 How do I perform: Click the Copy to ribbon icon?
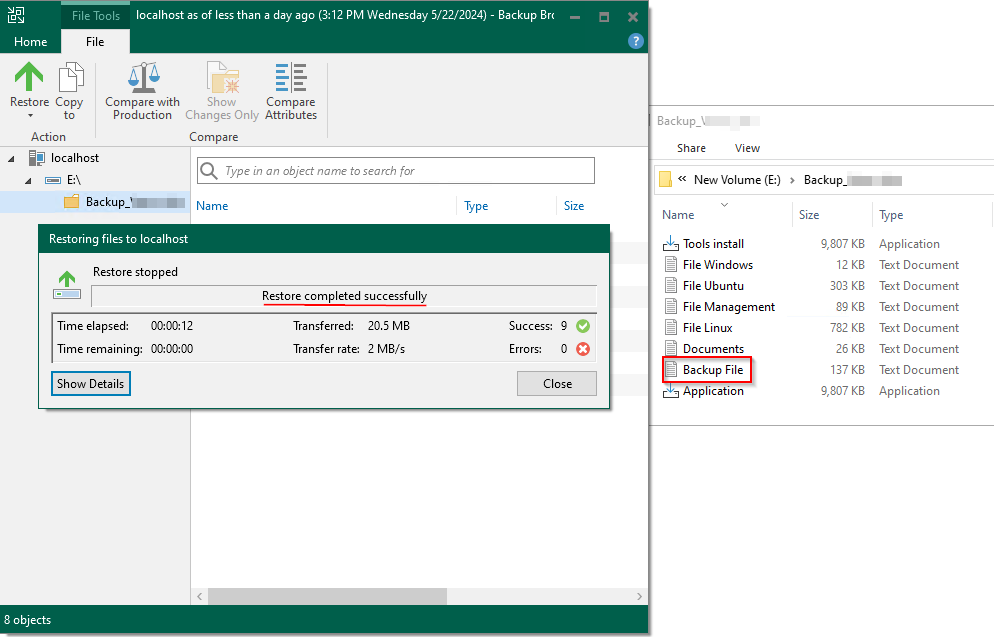click(70, 78)
